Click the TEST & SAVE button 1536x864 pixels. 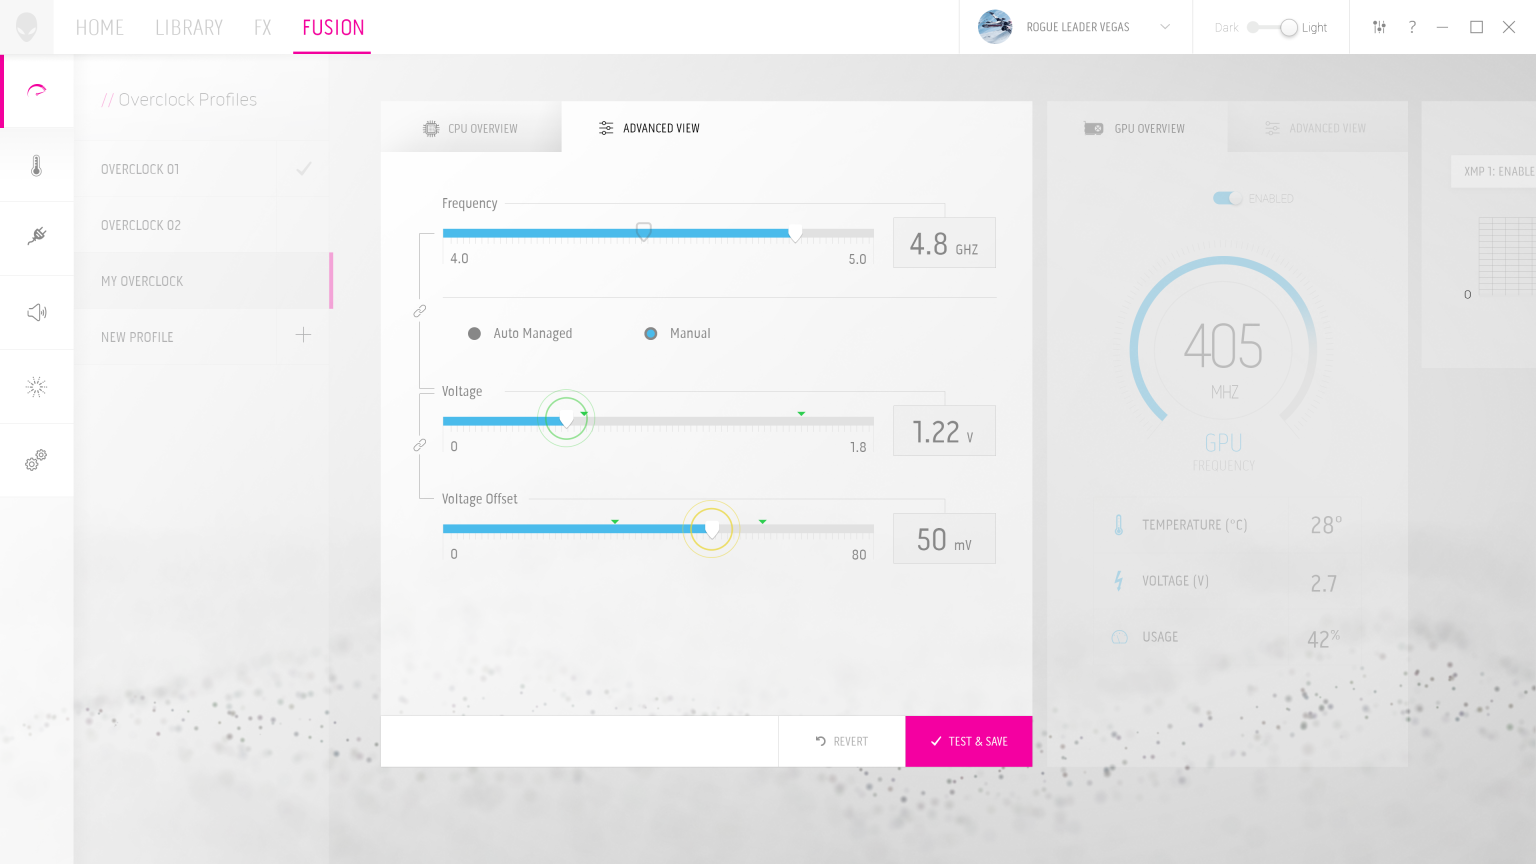pyautogui.click(x=968, y=741)
